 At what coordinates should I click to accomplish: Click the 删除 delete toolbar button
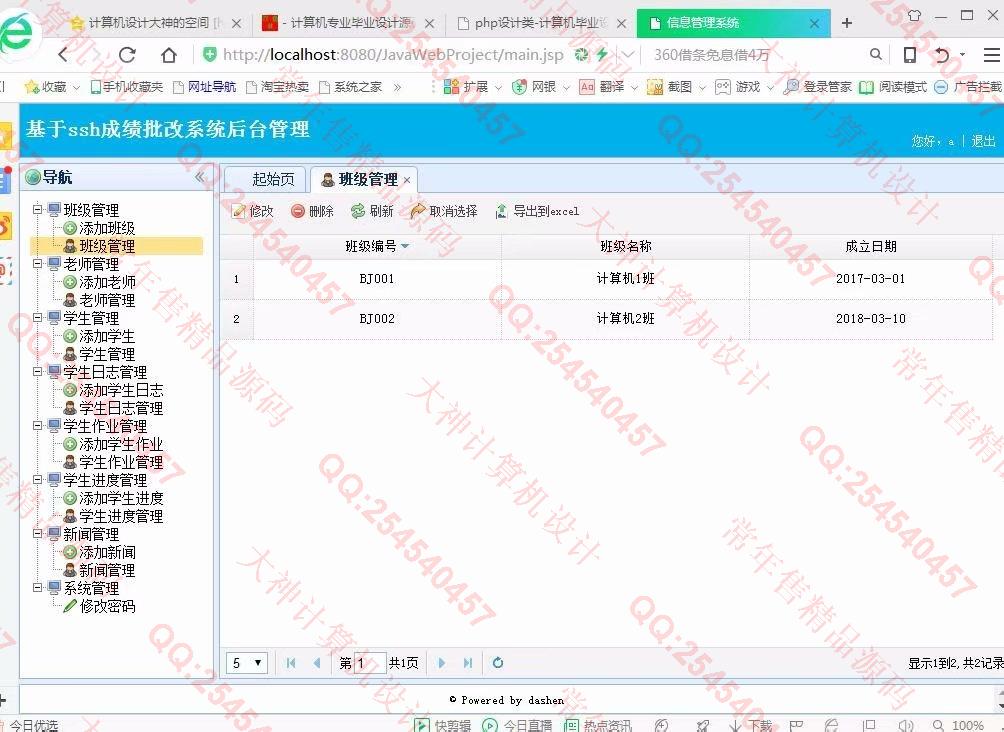[x=312, y=211]
